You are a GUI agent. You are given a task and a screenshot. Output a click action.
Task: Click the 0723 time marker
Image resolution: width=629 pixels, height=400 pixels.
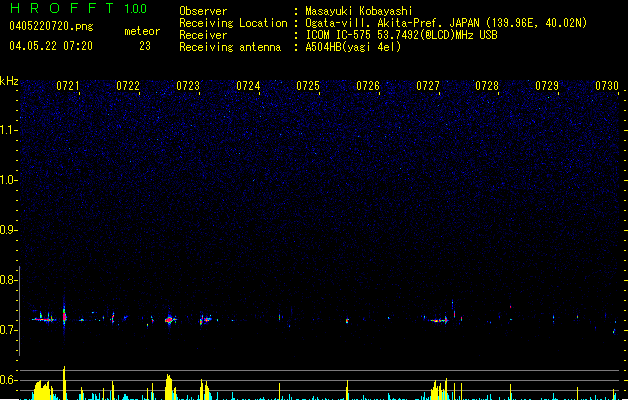188,86
